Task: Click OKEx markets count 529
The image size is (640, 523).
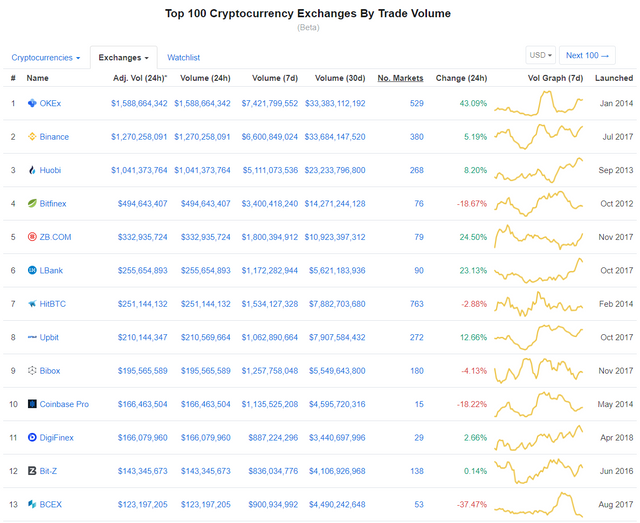Action: (x=416, y=103)
